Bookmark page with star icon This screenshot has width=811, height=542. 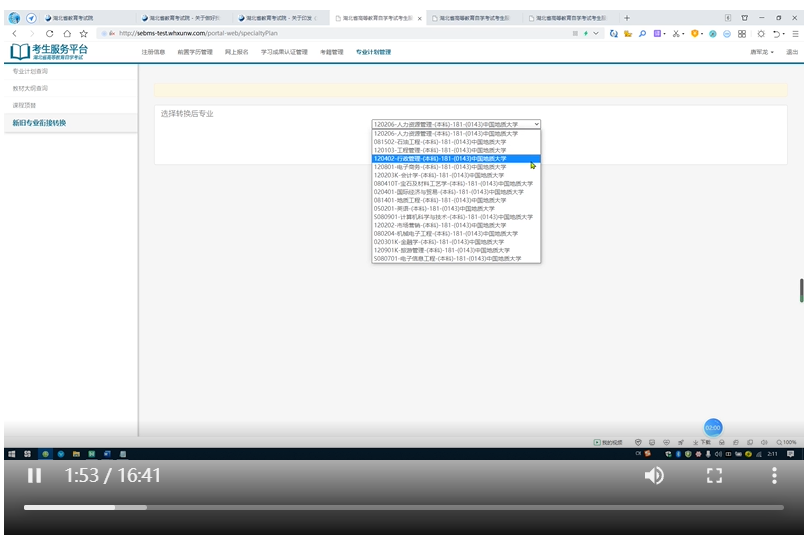click(x=84, y=33)
